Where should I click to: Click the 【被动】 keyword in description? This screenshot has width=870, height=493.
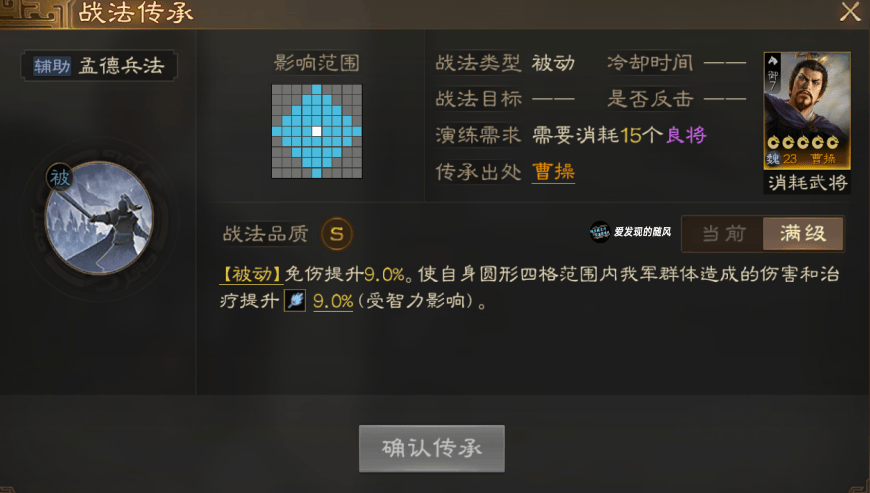click(x=251, y=274)
